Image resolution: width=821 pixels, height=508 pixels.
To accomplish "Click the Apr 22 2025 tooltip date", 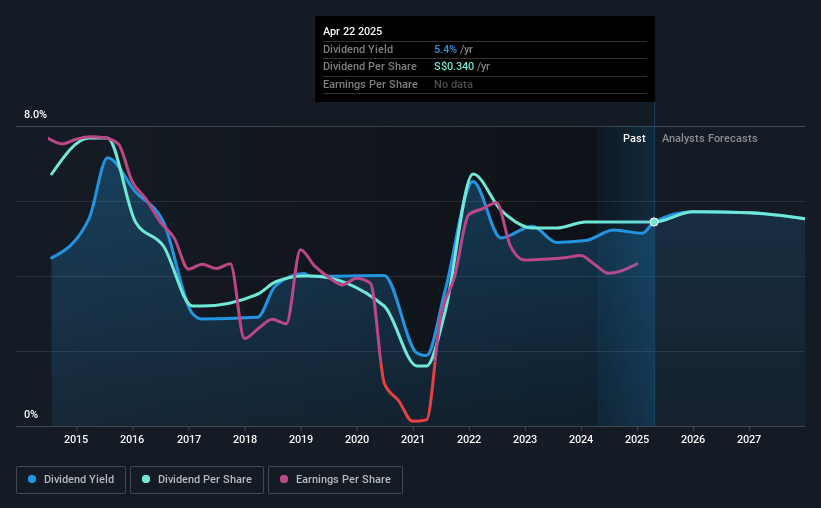I will click(x=352, y=31).
